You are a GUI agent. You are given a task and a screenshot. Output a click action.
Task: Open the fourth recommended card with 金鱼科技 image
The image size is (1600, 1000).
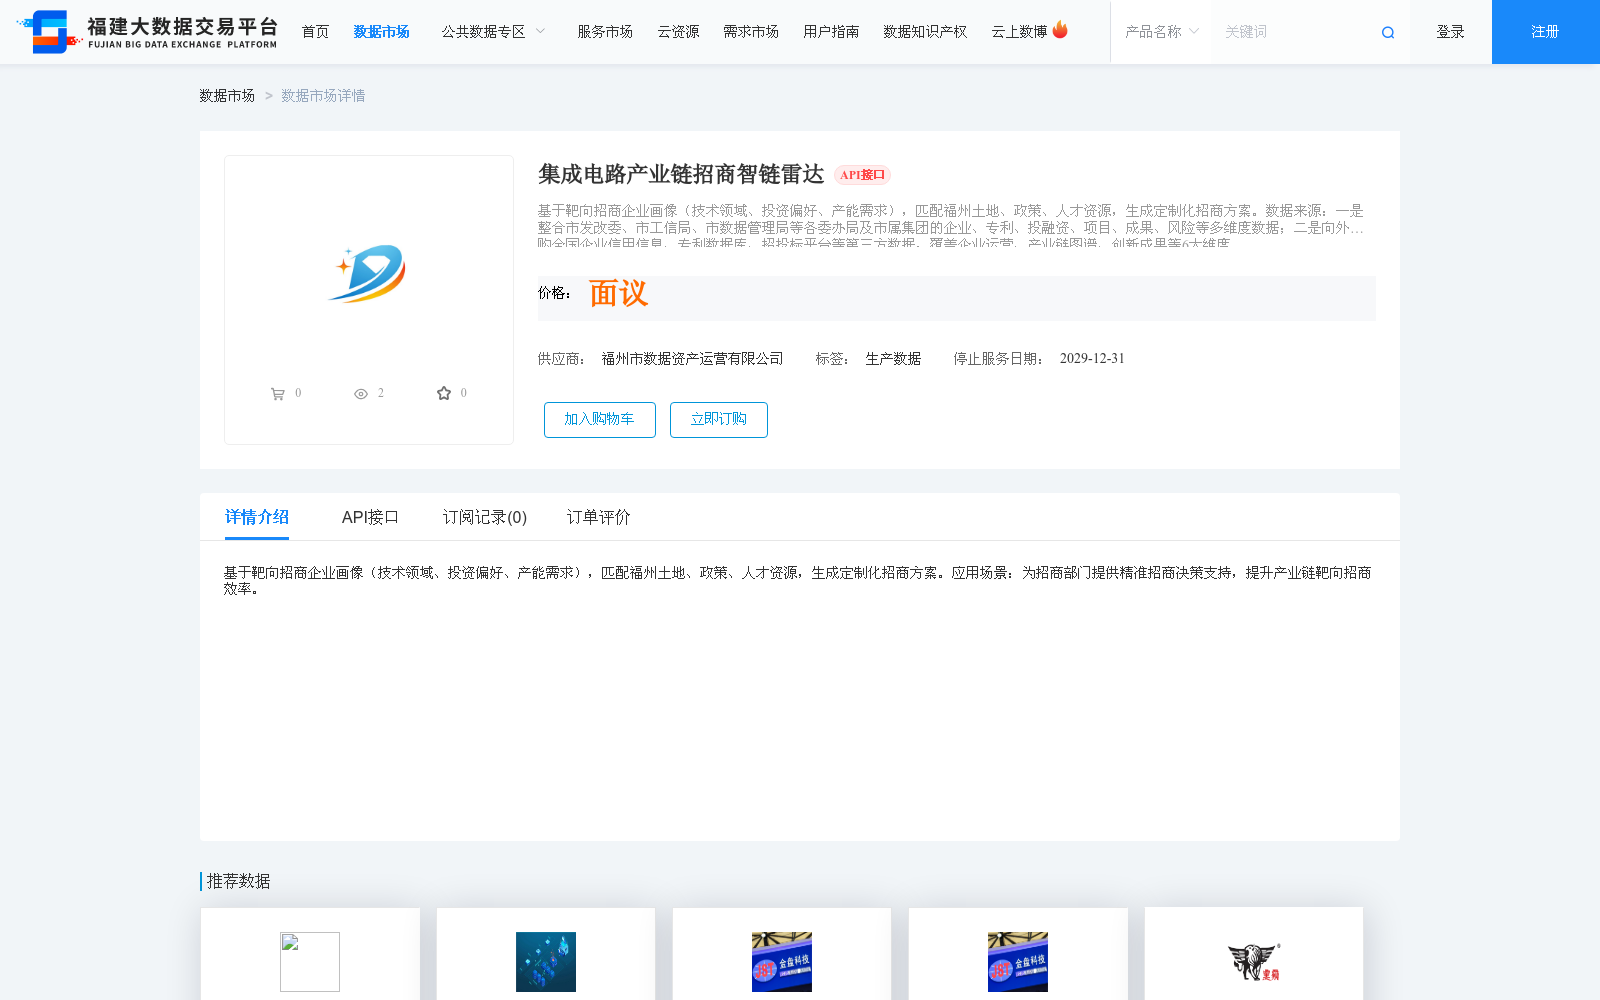click(1018, 954)
